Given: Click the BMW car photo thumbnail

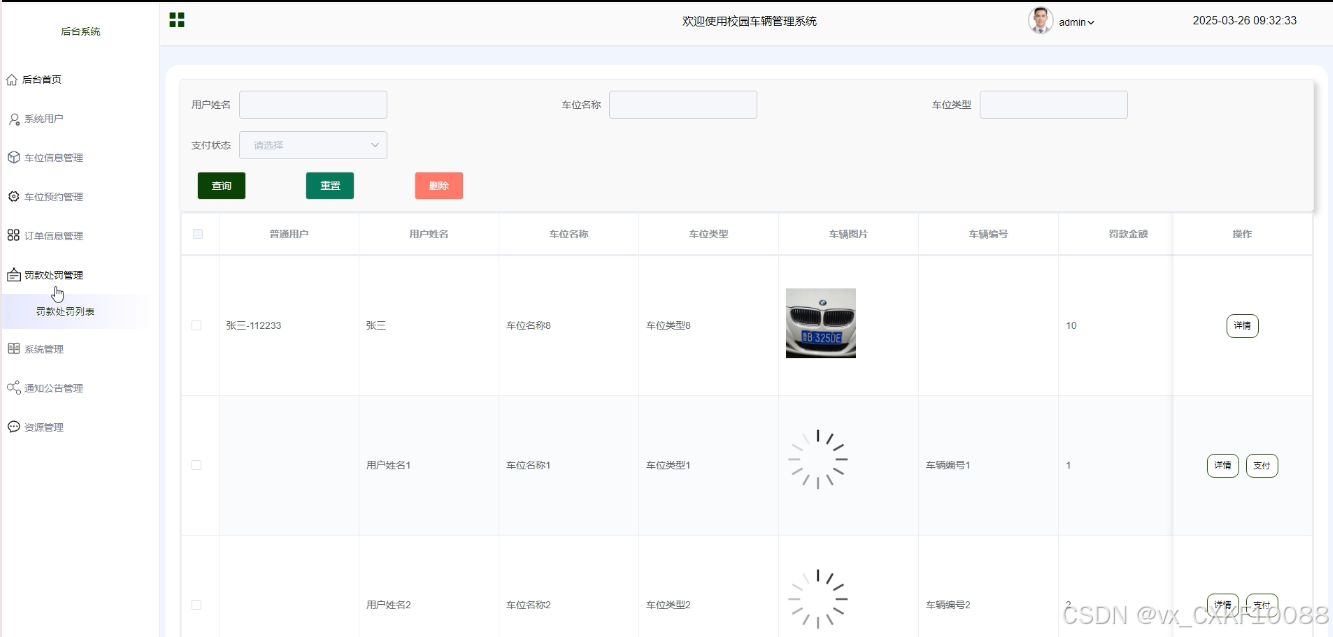Looking at the screenshot, I should point(821,323).
